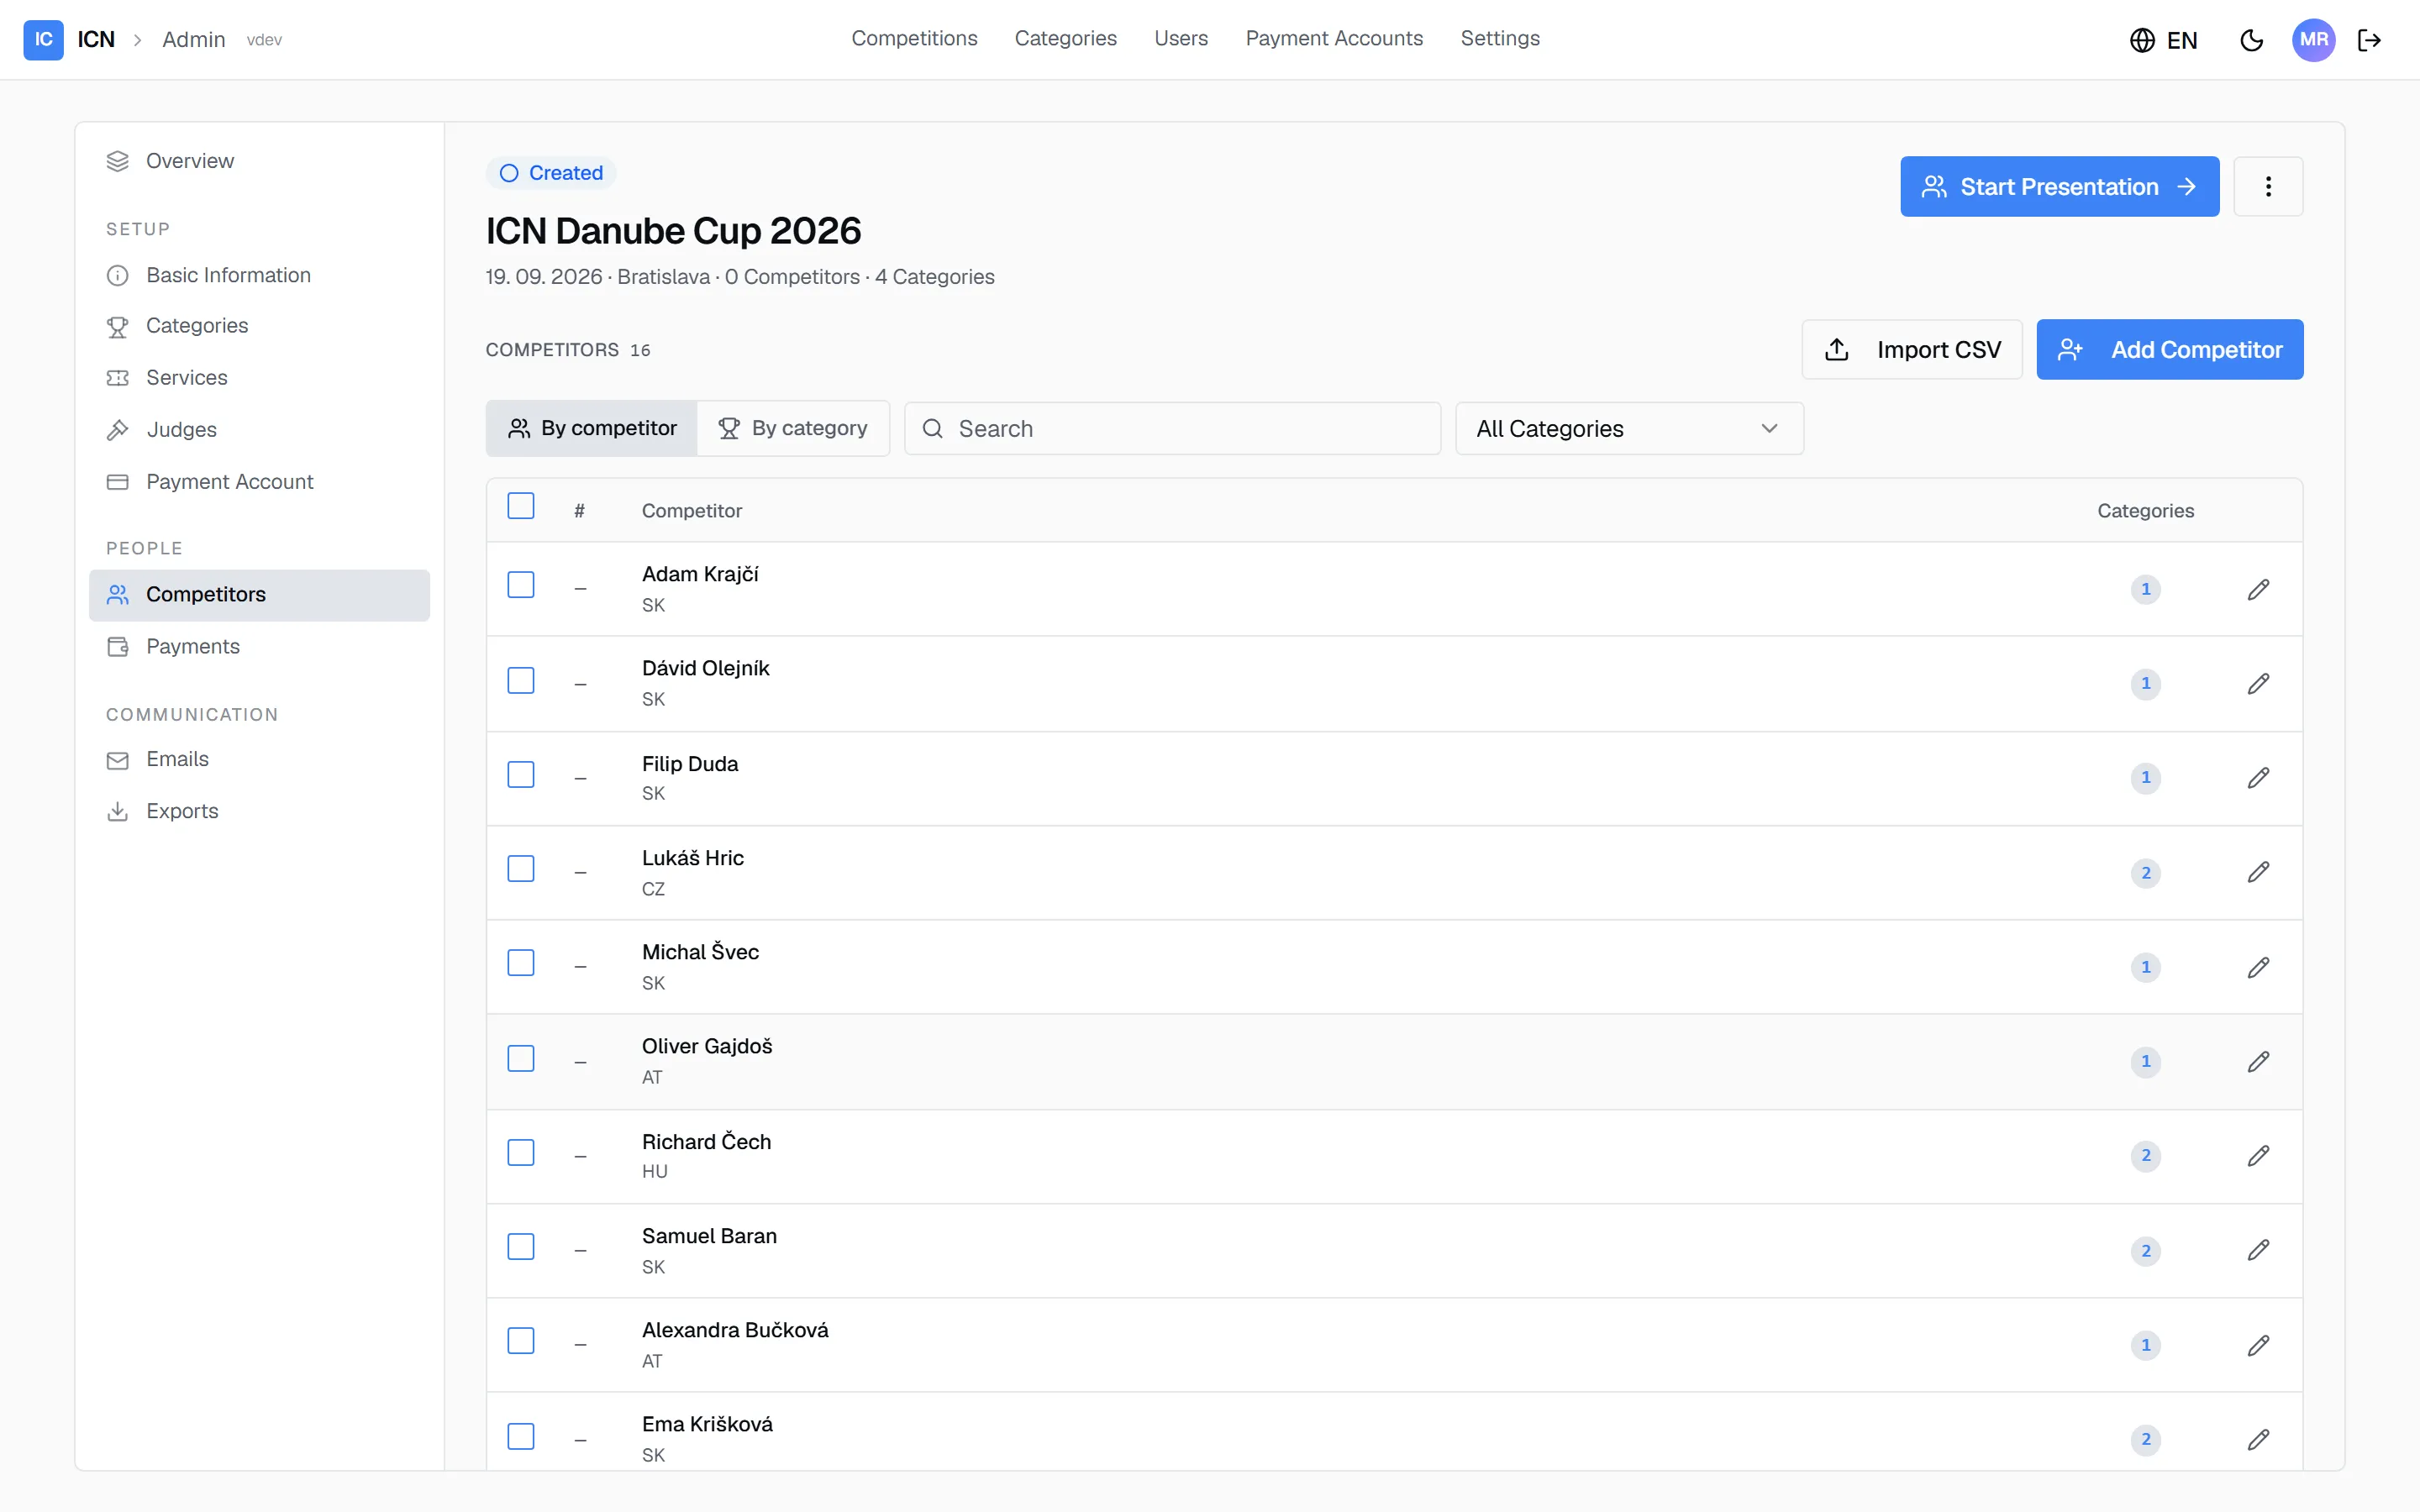This screenshot has height=1512, width=2420.
Task: Focus the competitor Search field
Action: click(1172, 429)
